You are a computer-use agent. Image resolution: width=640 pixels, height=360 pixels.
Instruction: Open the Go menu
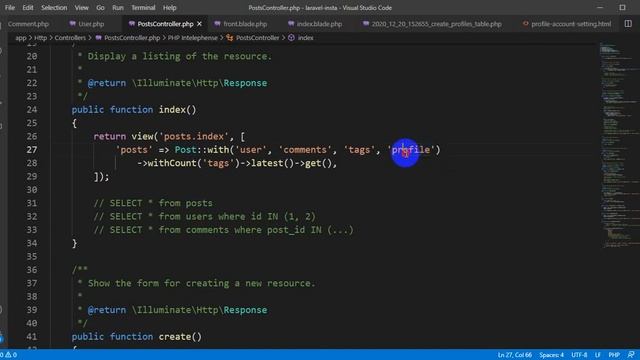[x=100, y=8]
